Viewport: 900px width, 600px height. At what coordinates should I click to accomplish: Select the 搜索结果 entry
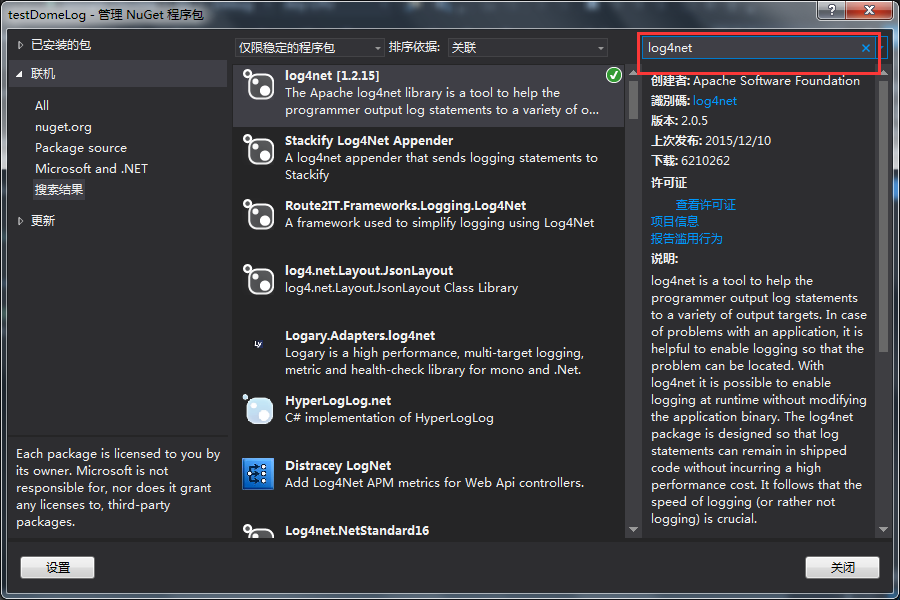click(59, 189)
